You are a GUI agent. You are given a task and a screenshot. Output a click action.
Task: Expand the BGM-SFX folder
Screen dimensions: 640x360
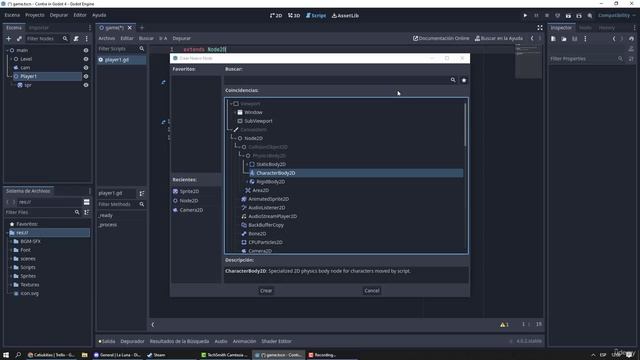(x=11, y=242)
